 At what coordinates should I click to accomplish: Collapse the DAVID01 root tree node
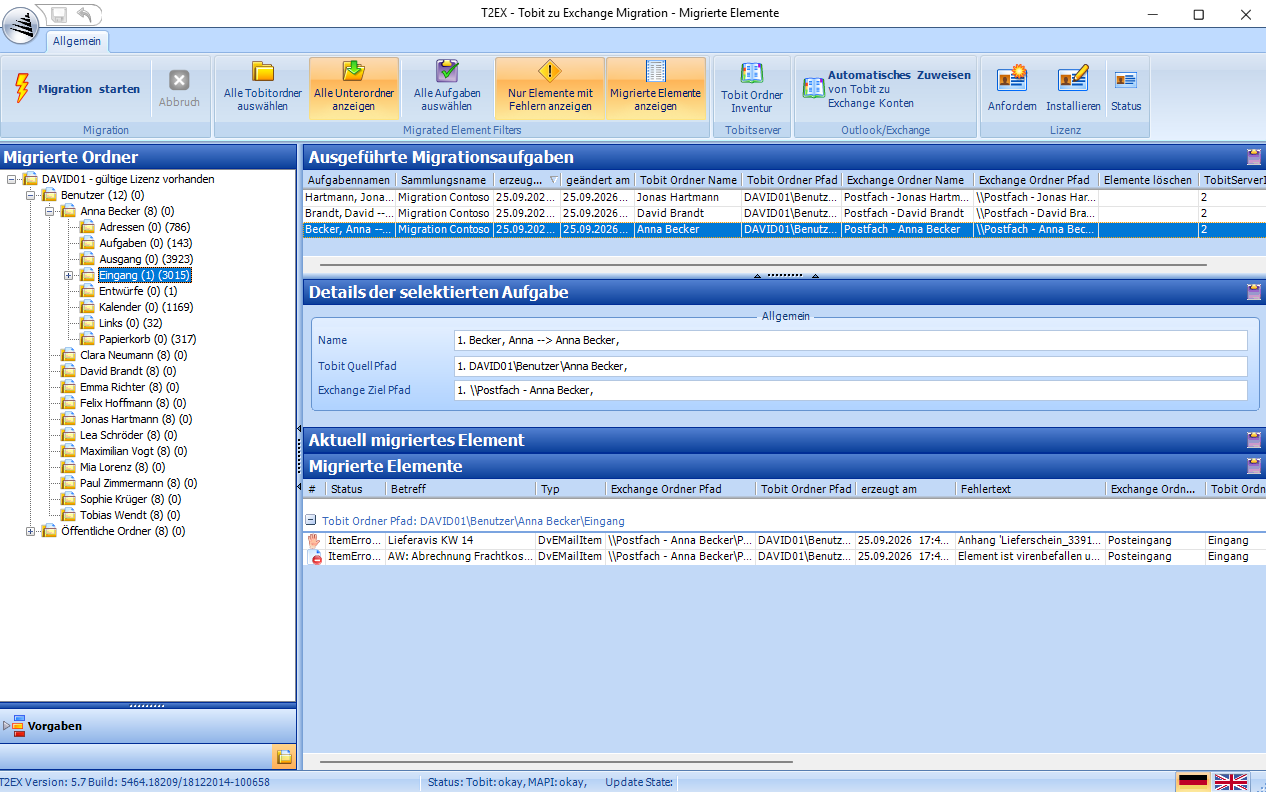(x=13, y=179)
